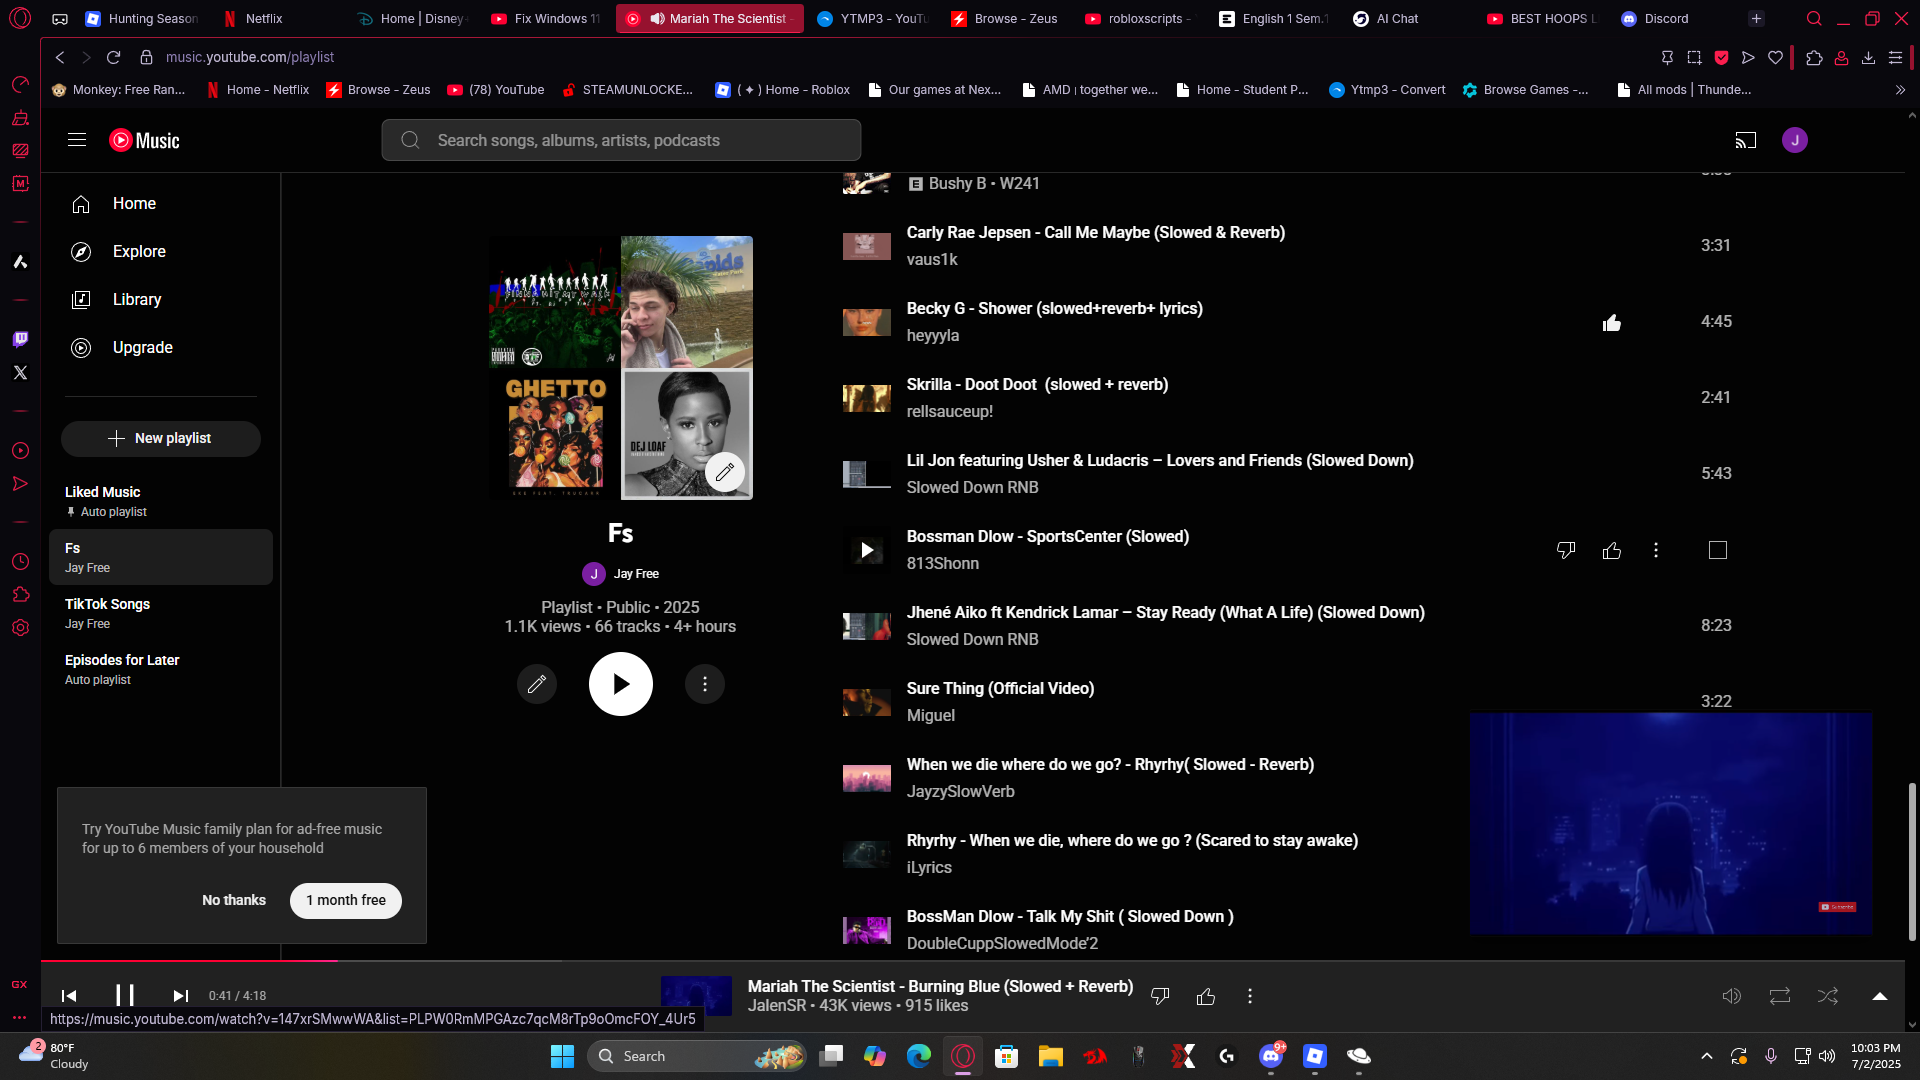Open more actions for SportsCenter (Slowed) row
The height and width of the screenshot is (1080, 1920).
tap(1656, 550)
